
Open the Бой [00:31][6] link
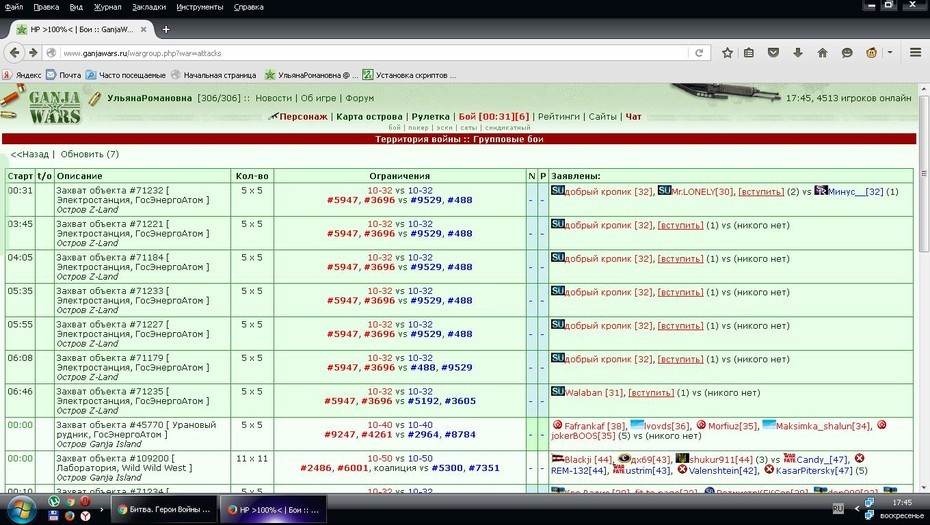(x=493, y=116)
